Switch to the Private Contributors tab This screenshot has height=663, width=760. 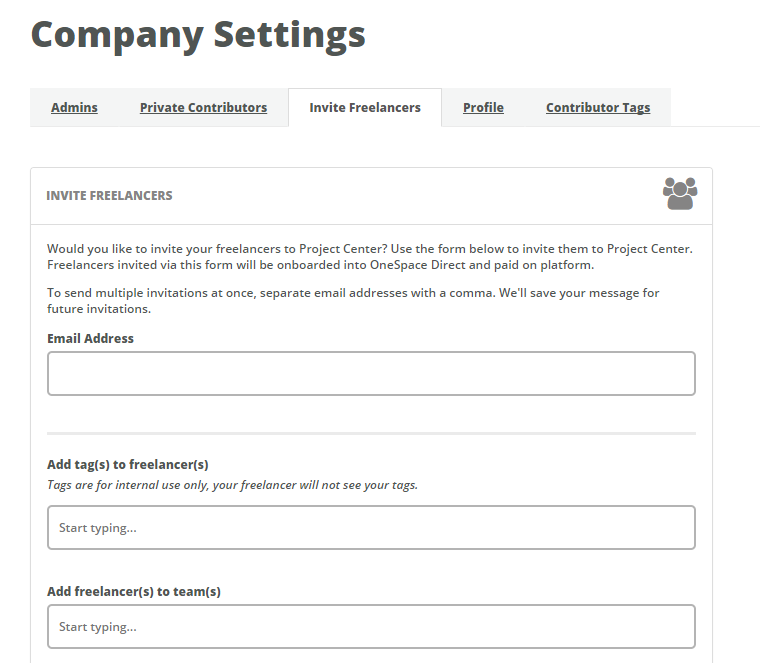pyautogui.click(x=204, y=108)
